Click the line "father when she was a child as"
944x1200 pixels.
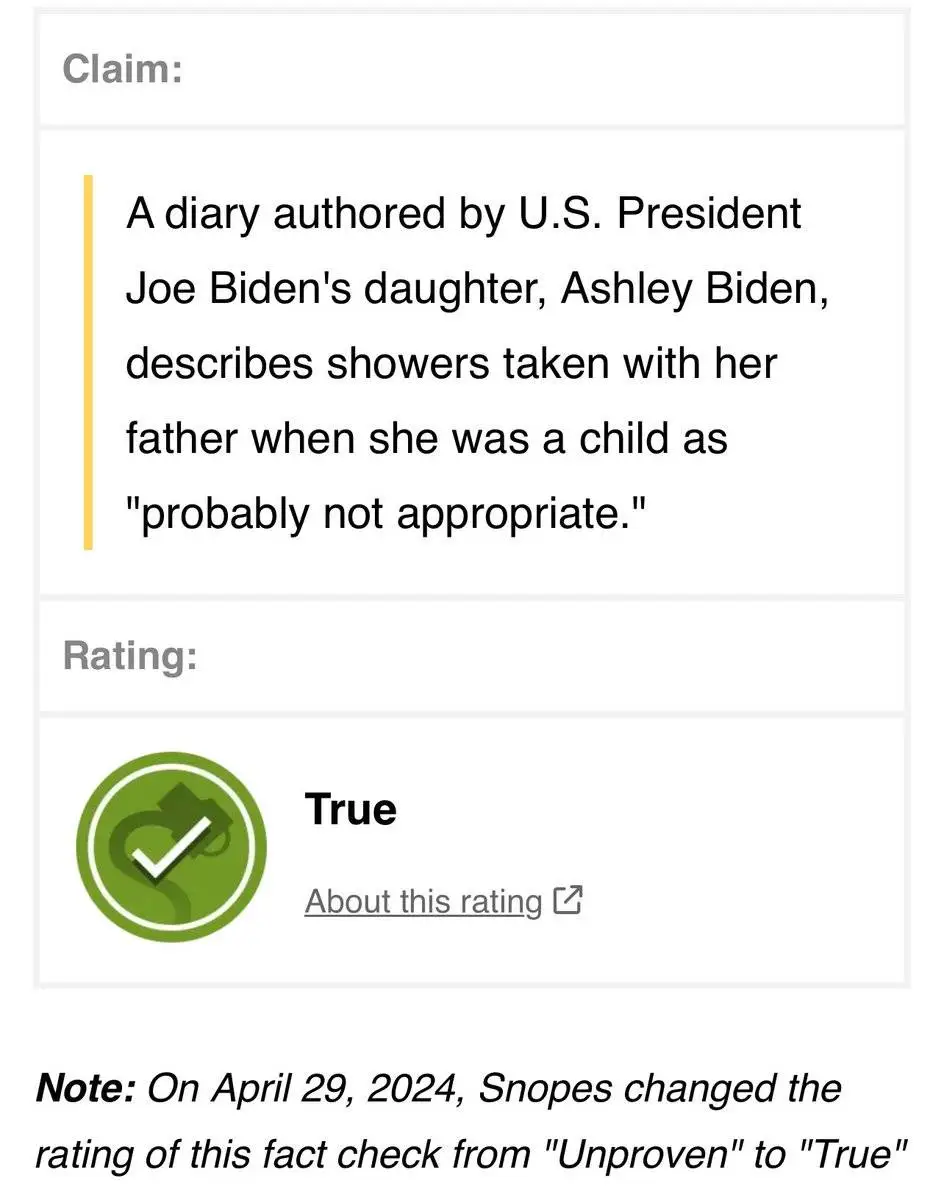coord(426,438)
